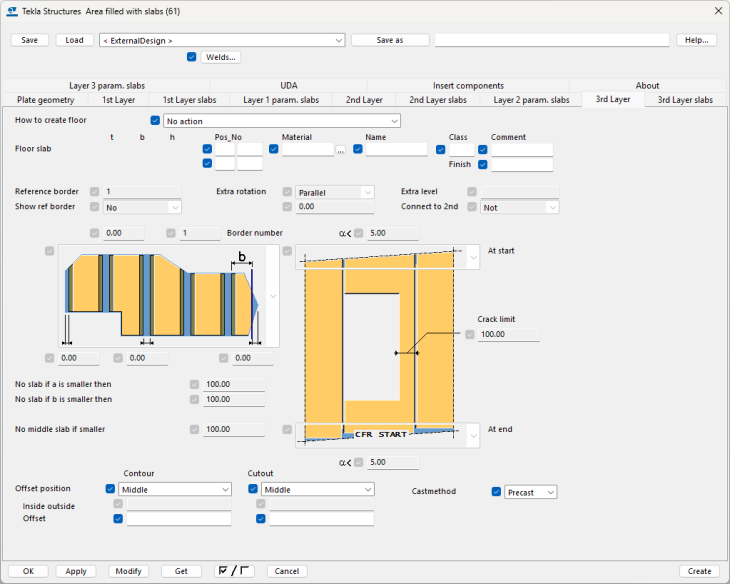The image size is (730, 584).
Task: Click the At start edge shape picture
Action: [381, 257]
